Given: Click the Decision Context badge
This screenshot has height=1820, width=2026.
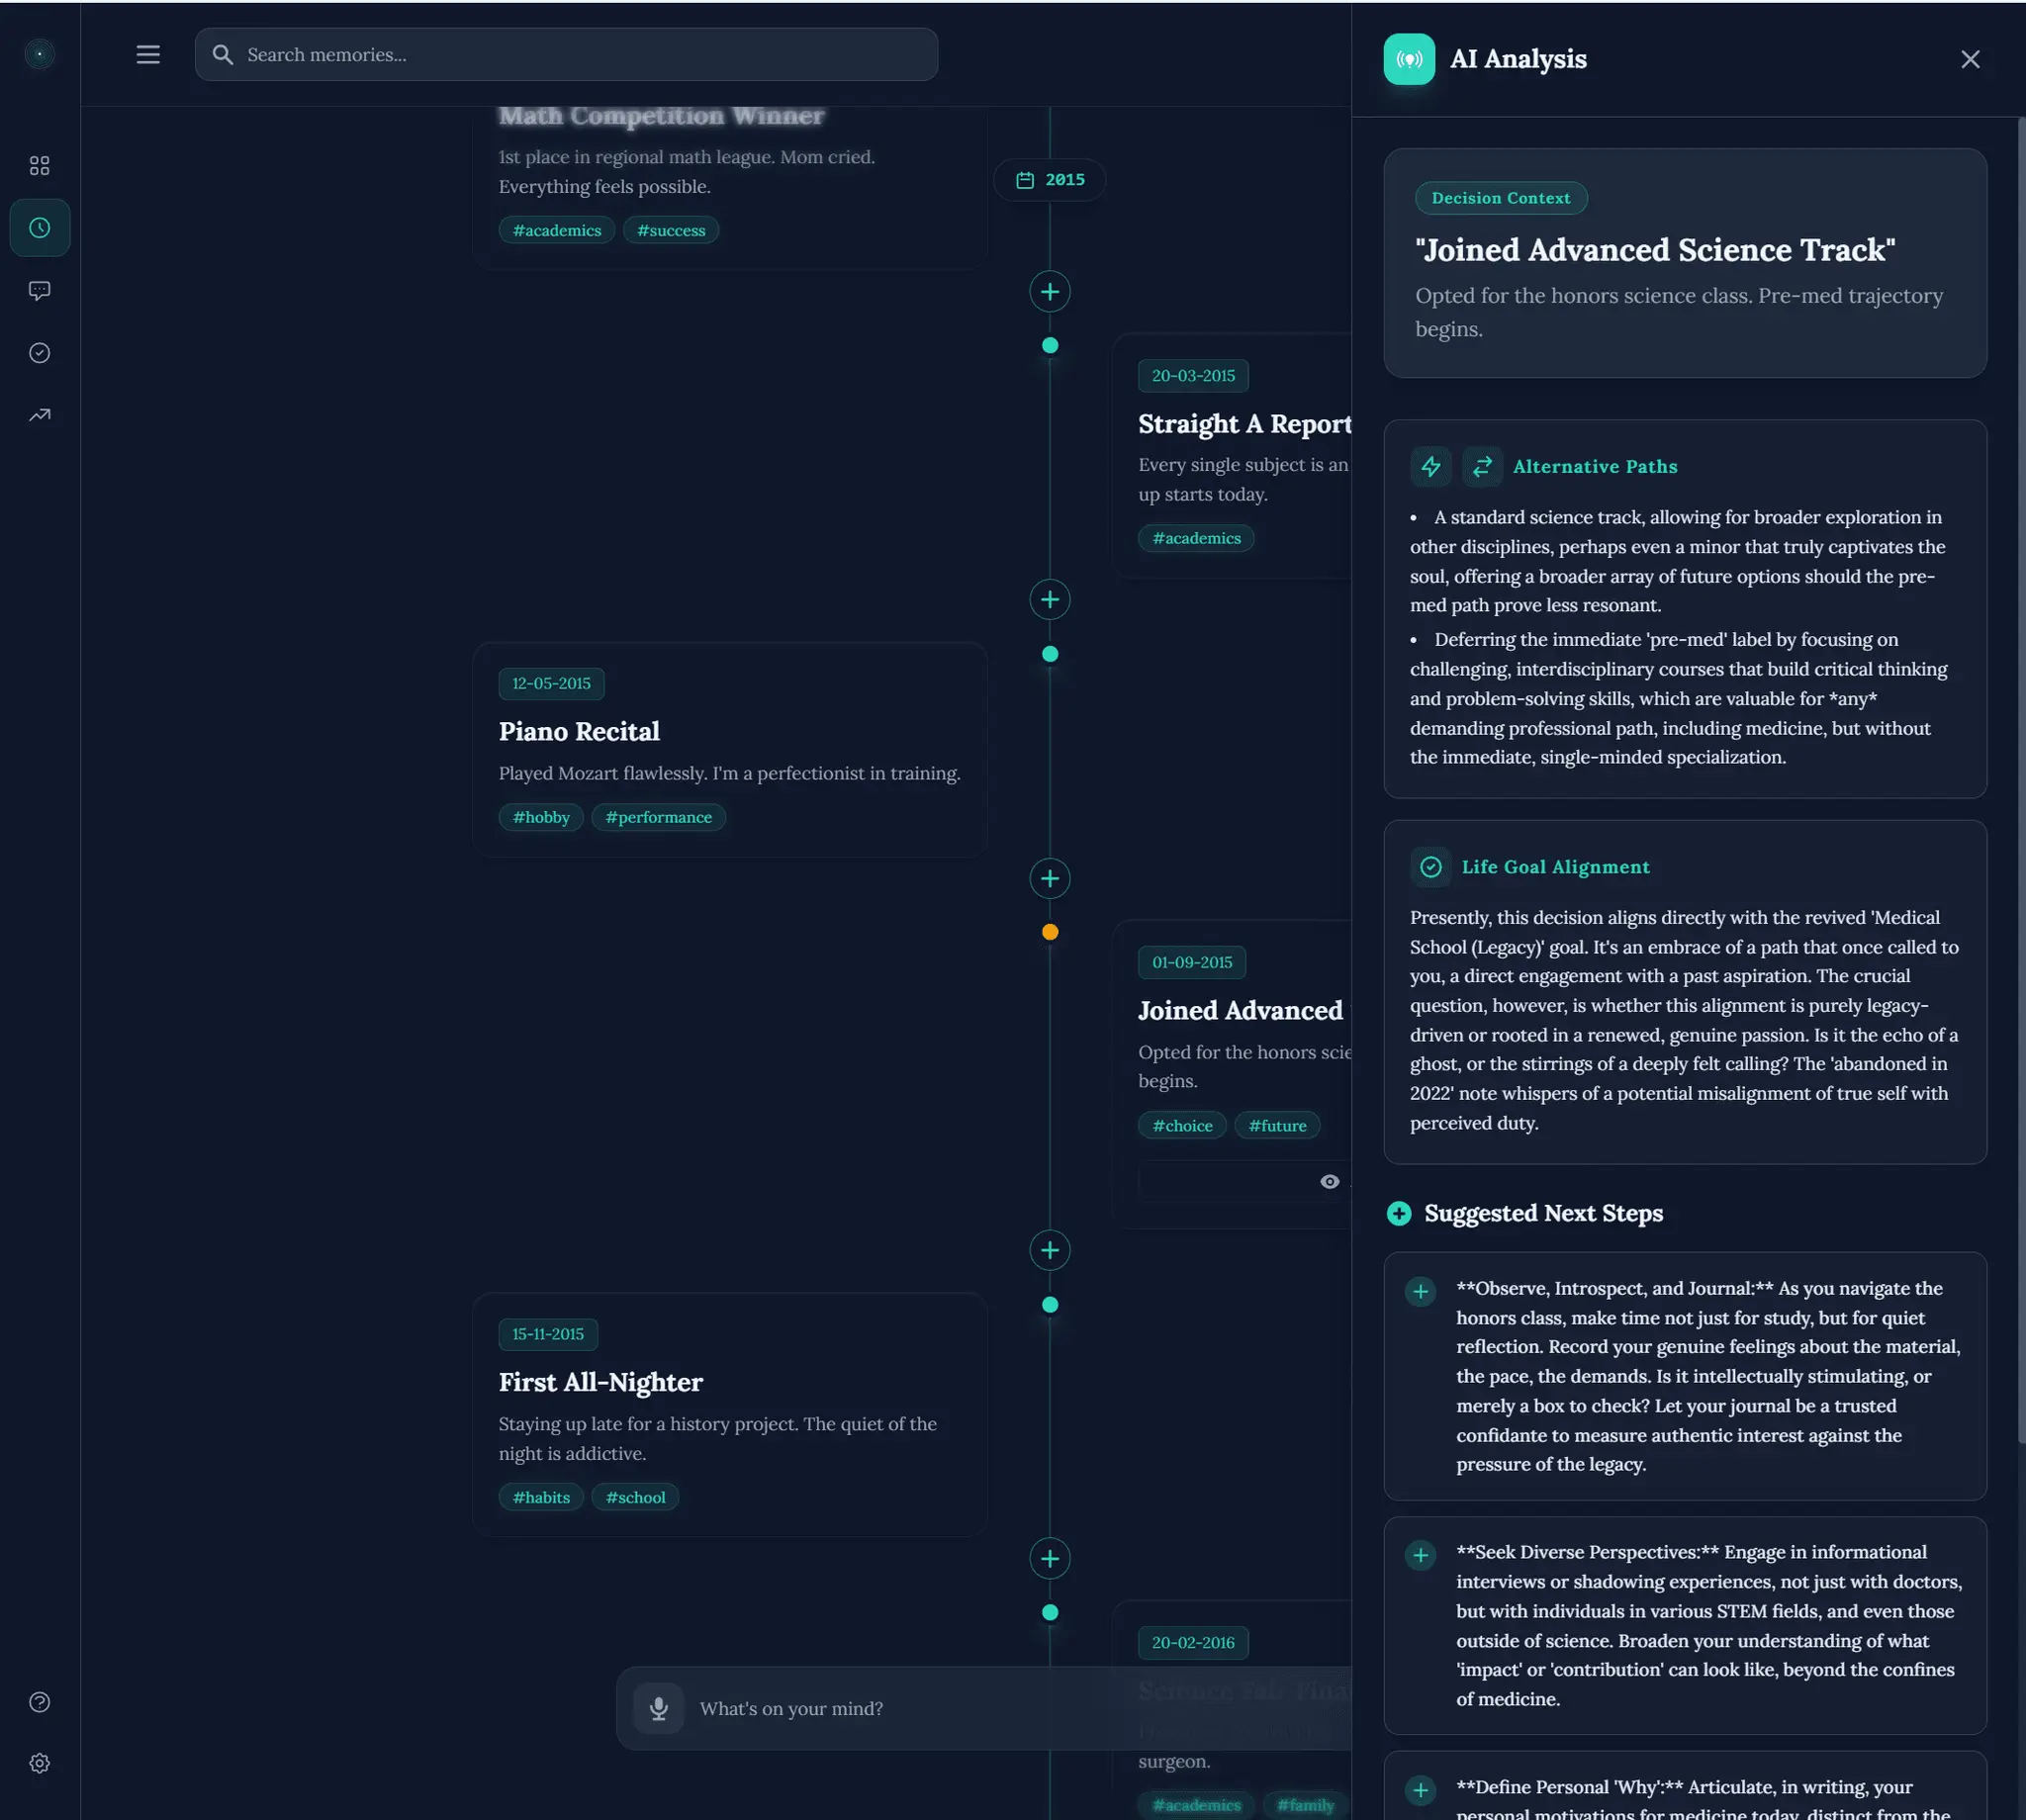Looking at the screenshot, I should (1501, 198).
